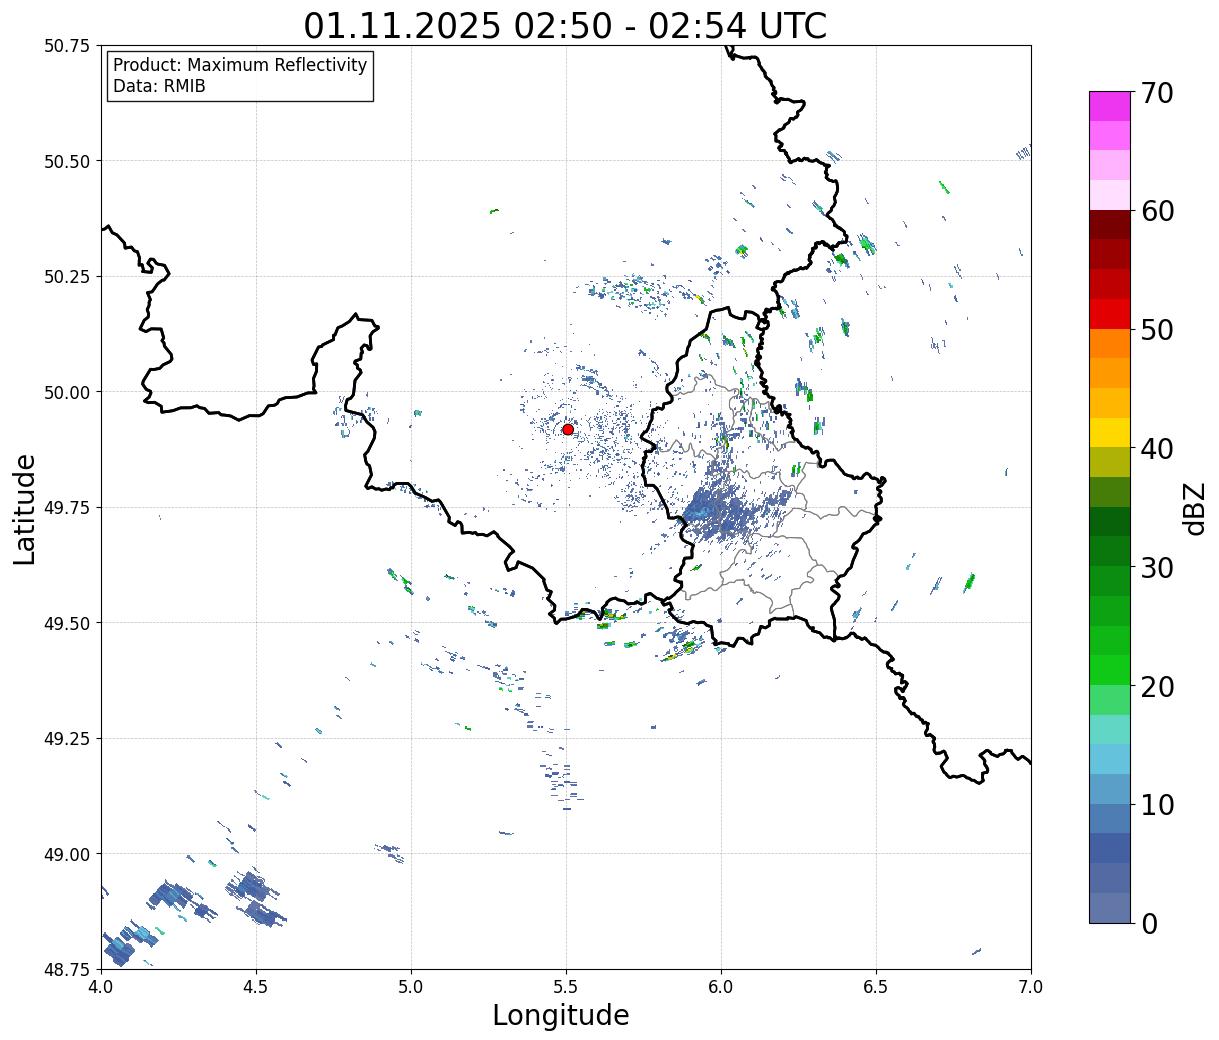This screenshot has width=1219, height=1040.
Task: Click the colorbar tick label 20
Action: click(x=1157, y=687)
